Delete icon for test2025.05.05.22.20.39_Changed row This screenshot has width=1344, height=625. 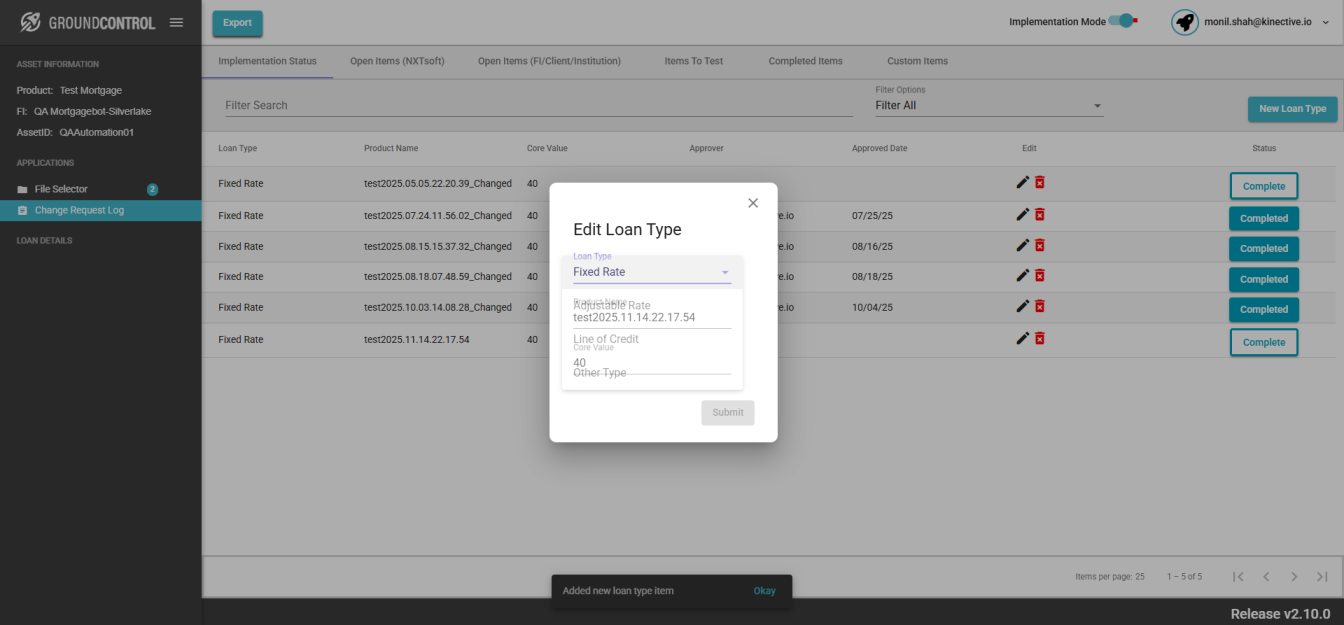(x=1039, y=182)
